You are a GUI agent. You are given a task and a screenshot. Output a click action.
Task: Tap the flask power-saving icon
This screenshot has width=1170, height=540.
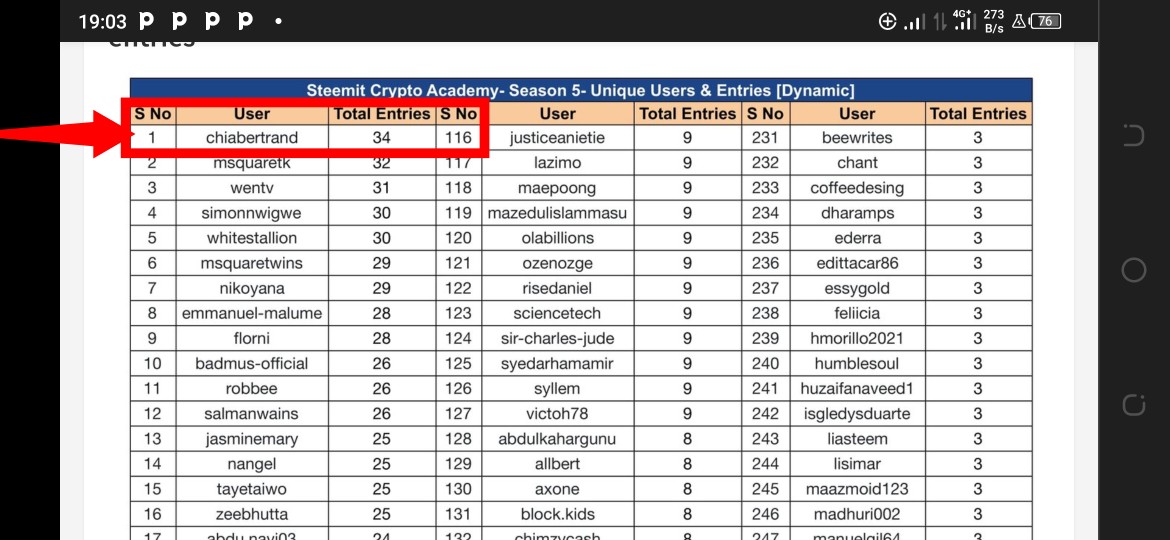coord(1018,22)
